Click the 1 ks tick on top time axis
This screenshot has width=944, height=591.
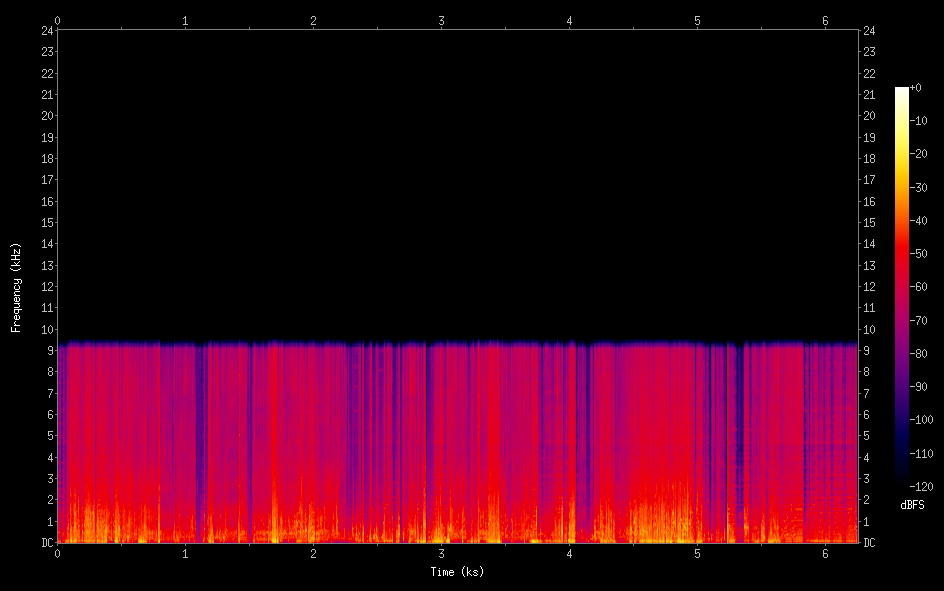click(185, 20)
